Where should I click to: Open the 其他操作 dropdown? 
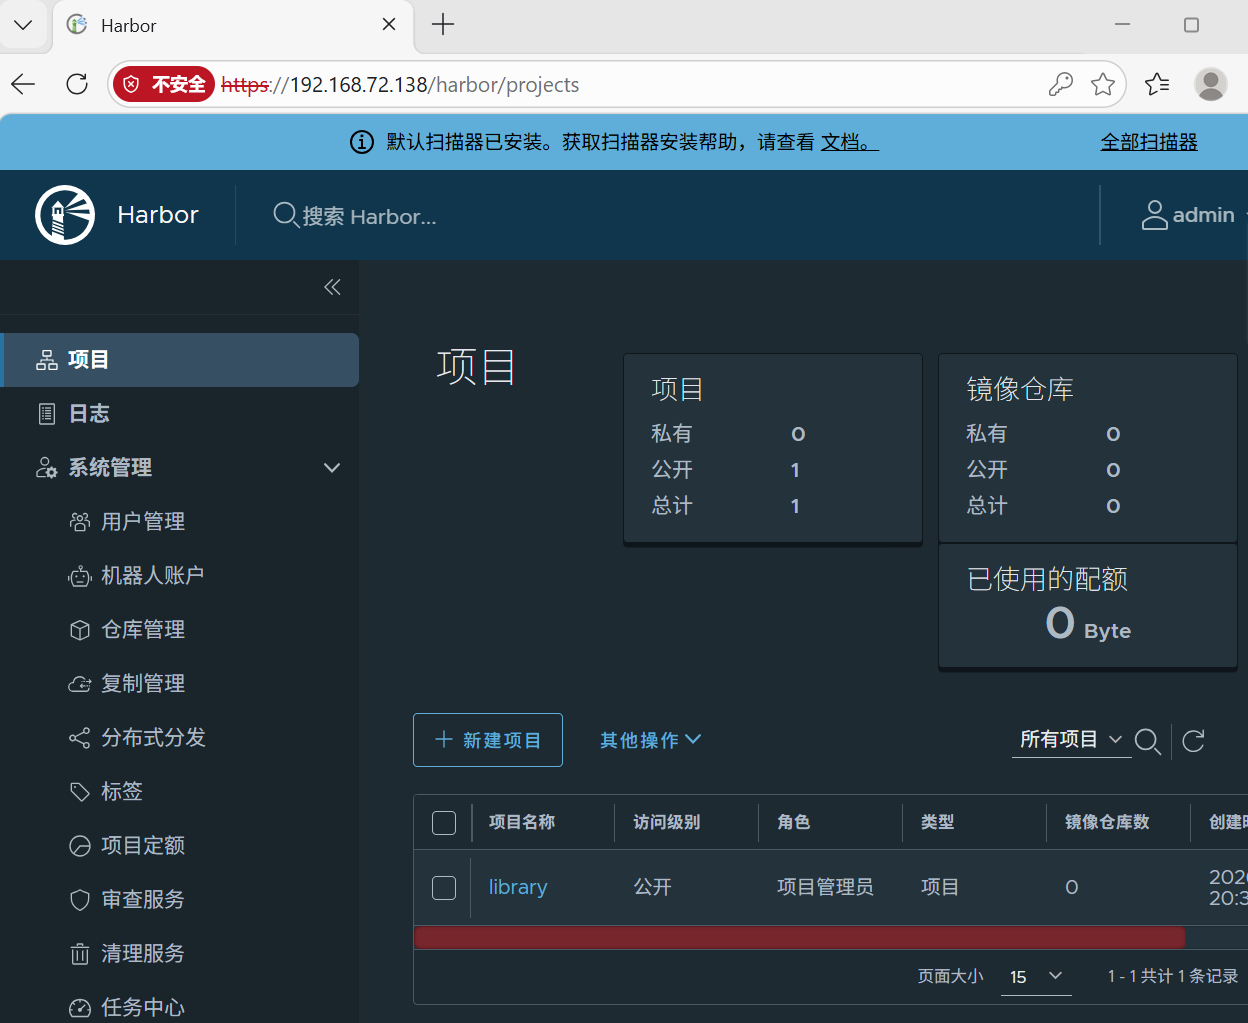(x=650, y=740)
